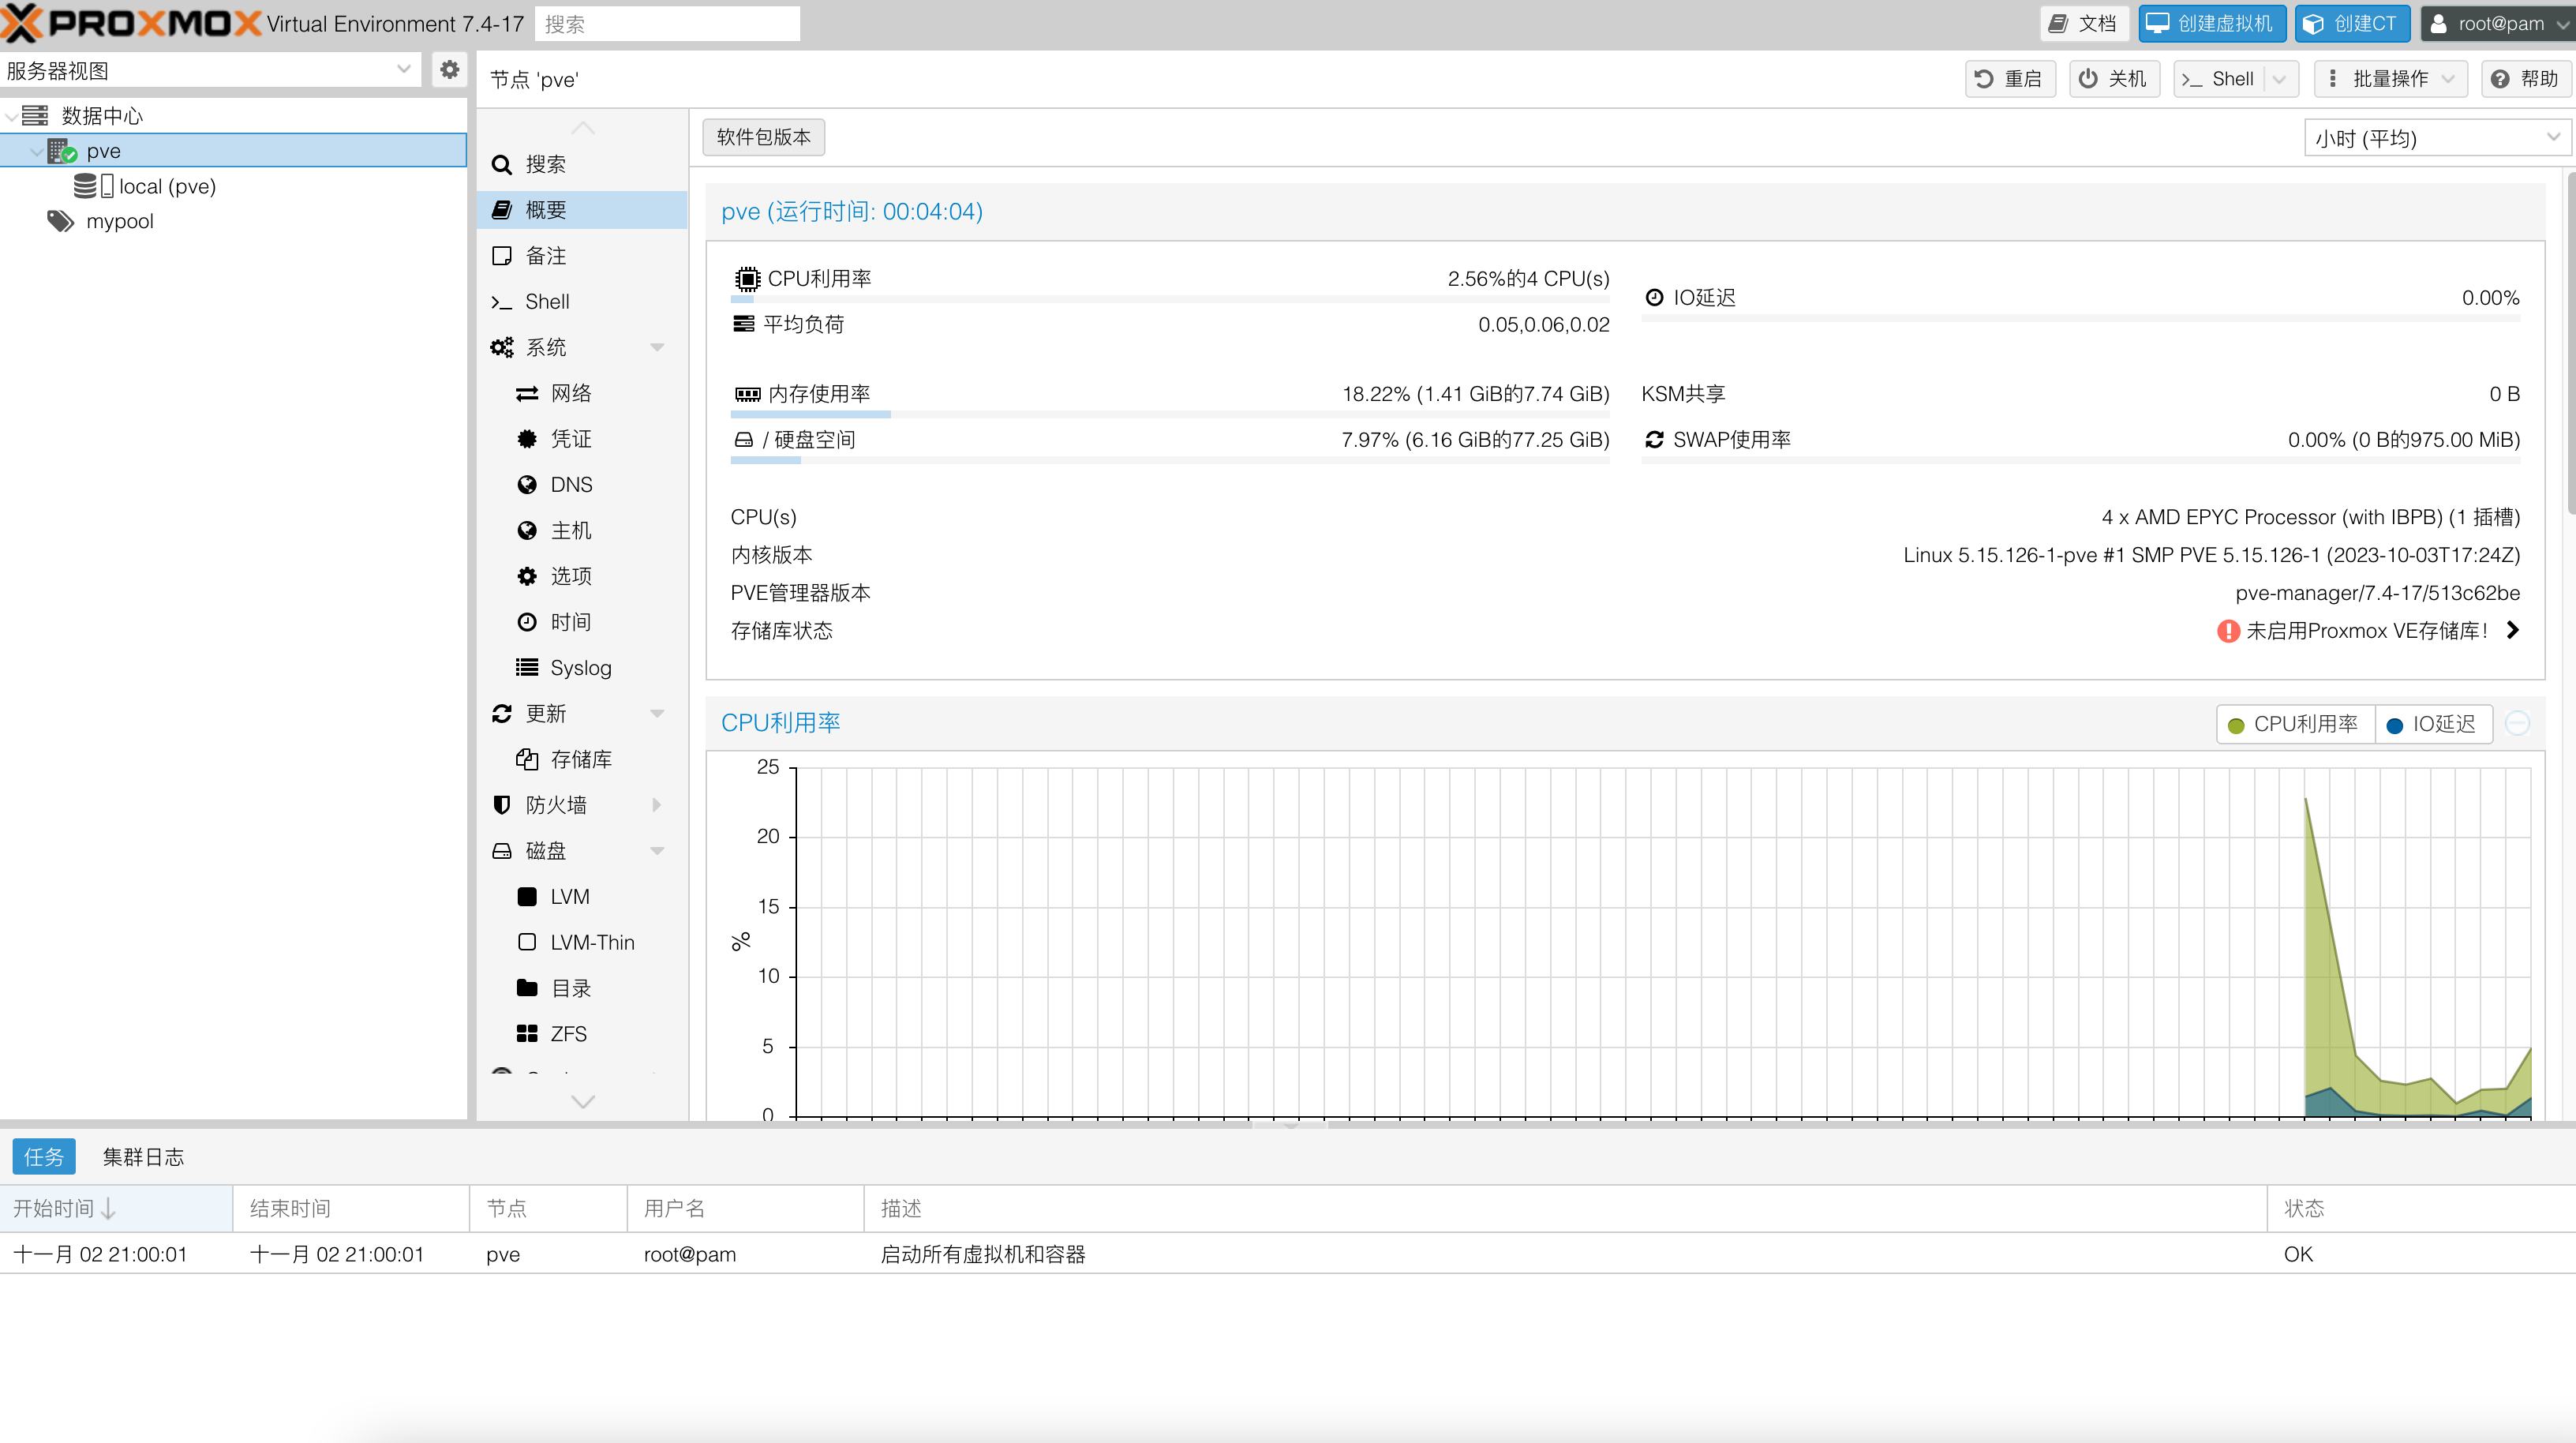Image resolution: width=2576 pixels, height=1443 pixels.
Task: Open the root@pam user menu
Action: coord(2496,23)
